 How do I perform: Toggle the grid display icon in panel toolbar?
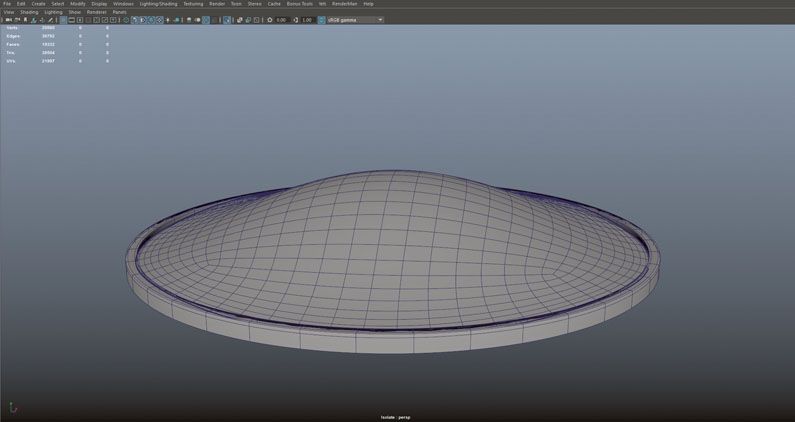point(64,20)
